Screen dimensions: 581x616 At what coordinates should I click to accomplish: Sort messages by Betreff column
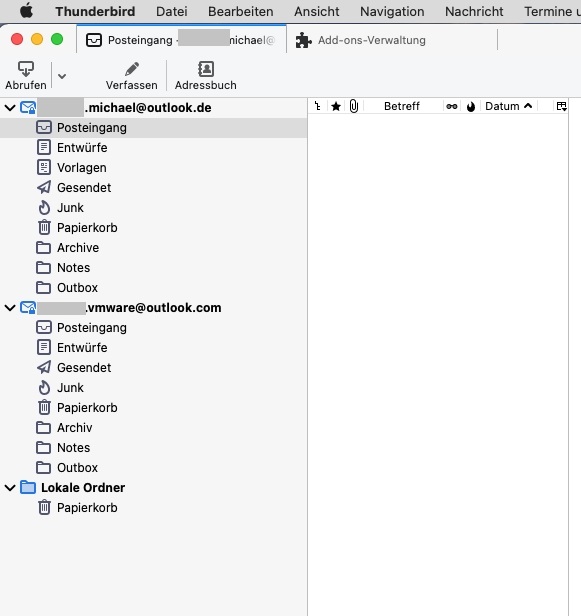pos(402,106)
